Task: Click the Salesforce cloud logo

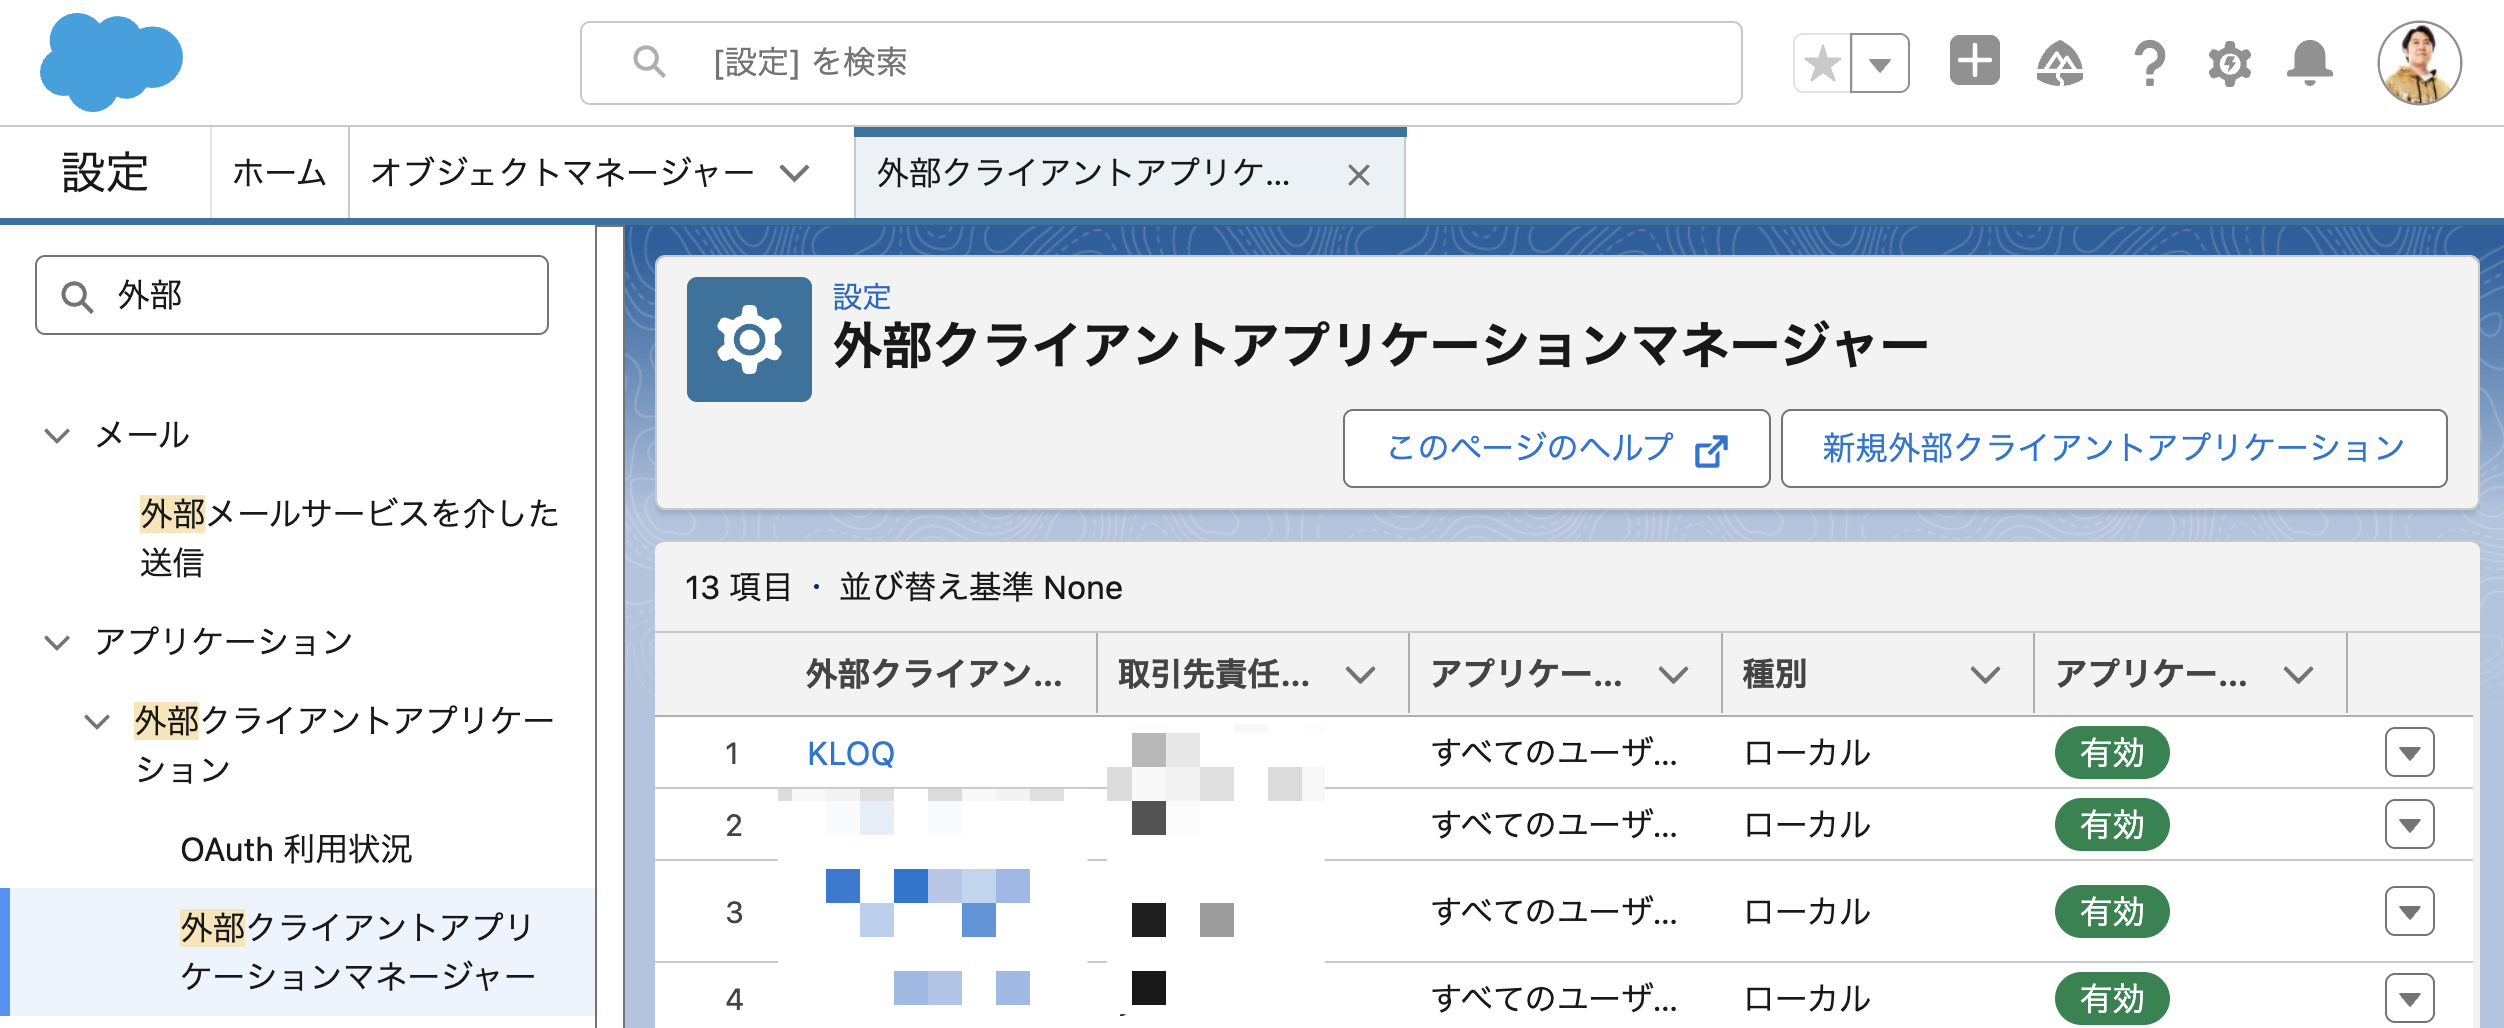Action: pos(111,62)
